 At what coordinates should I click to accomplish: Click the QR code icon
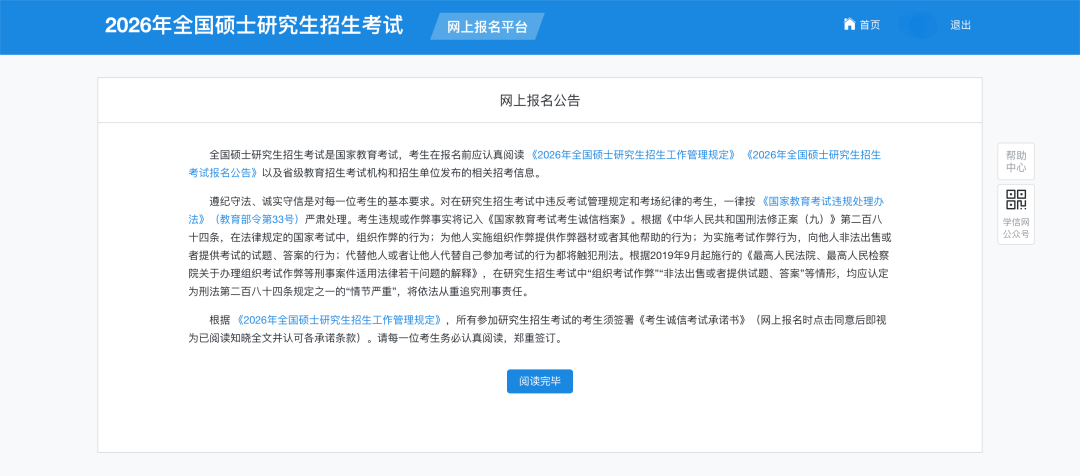click(x=1016, y=200)
